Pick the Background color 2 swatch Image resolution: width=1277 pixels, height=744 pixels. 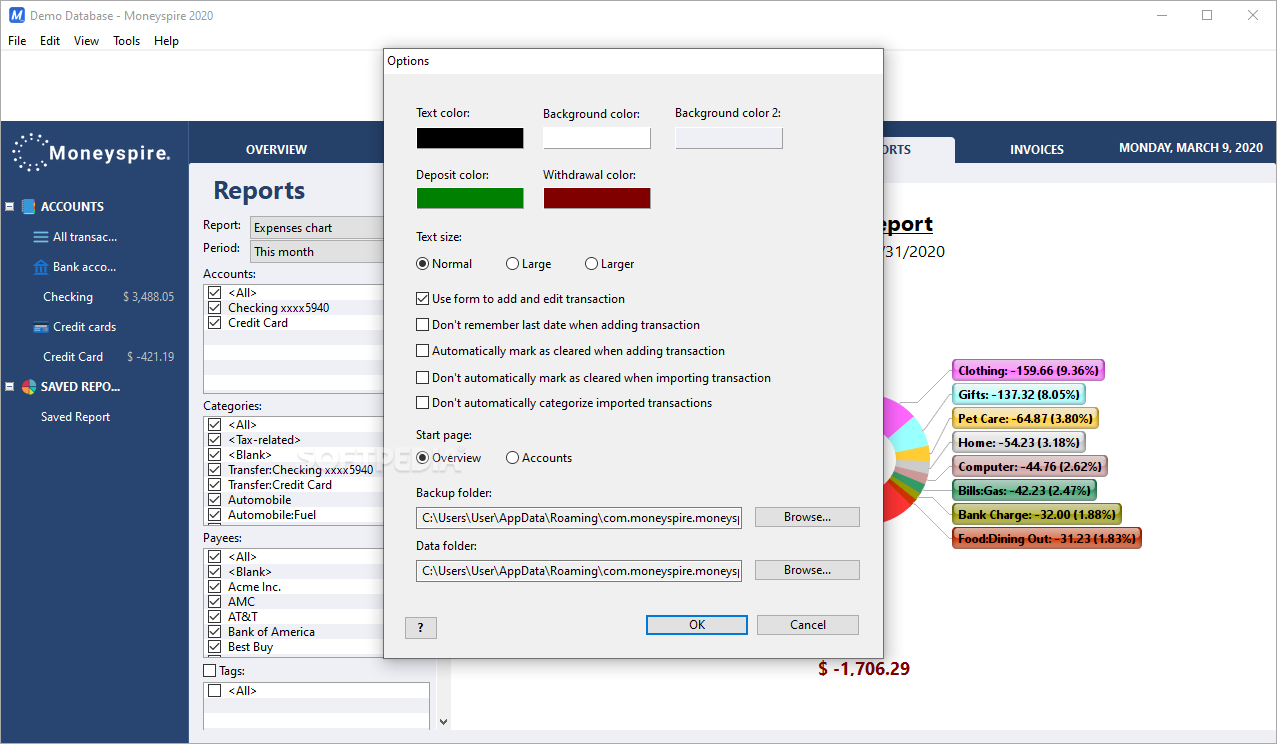coord(729,138)
